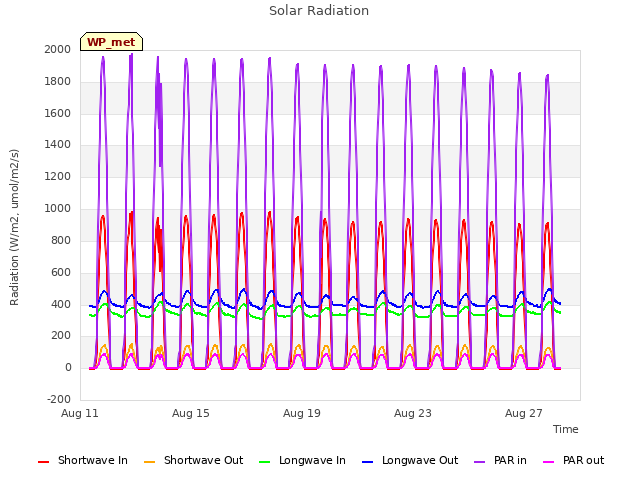Click the Aug 11 x-axis tick label

80,413
